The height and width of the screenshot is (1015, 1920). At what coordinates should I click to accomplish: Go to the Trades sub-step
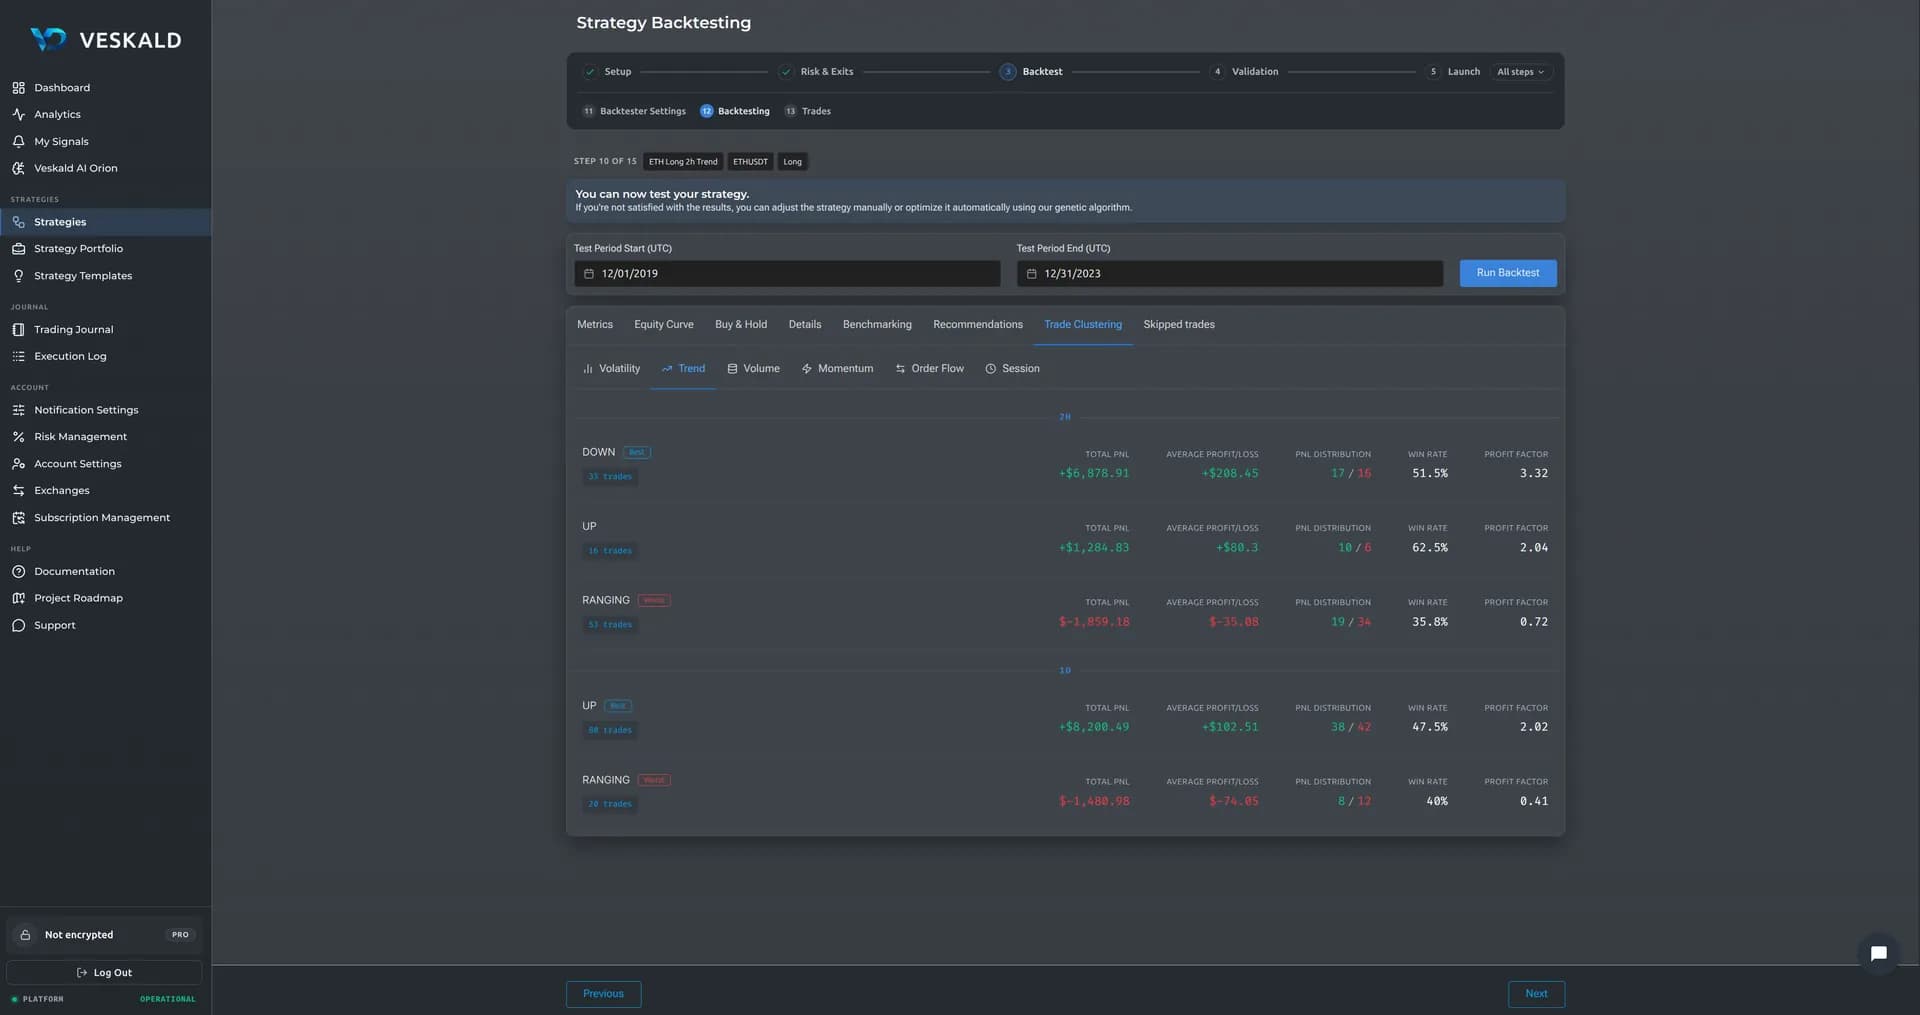(807, 111)
